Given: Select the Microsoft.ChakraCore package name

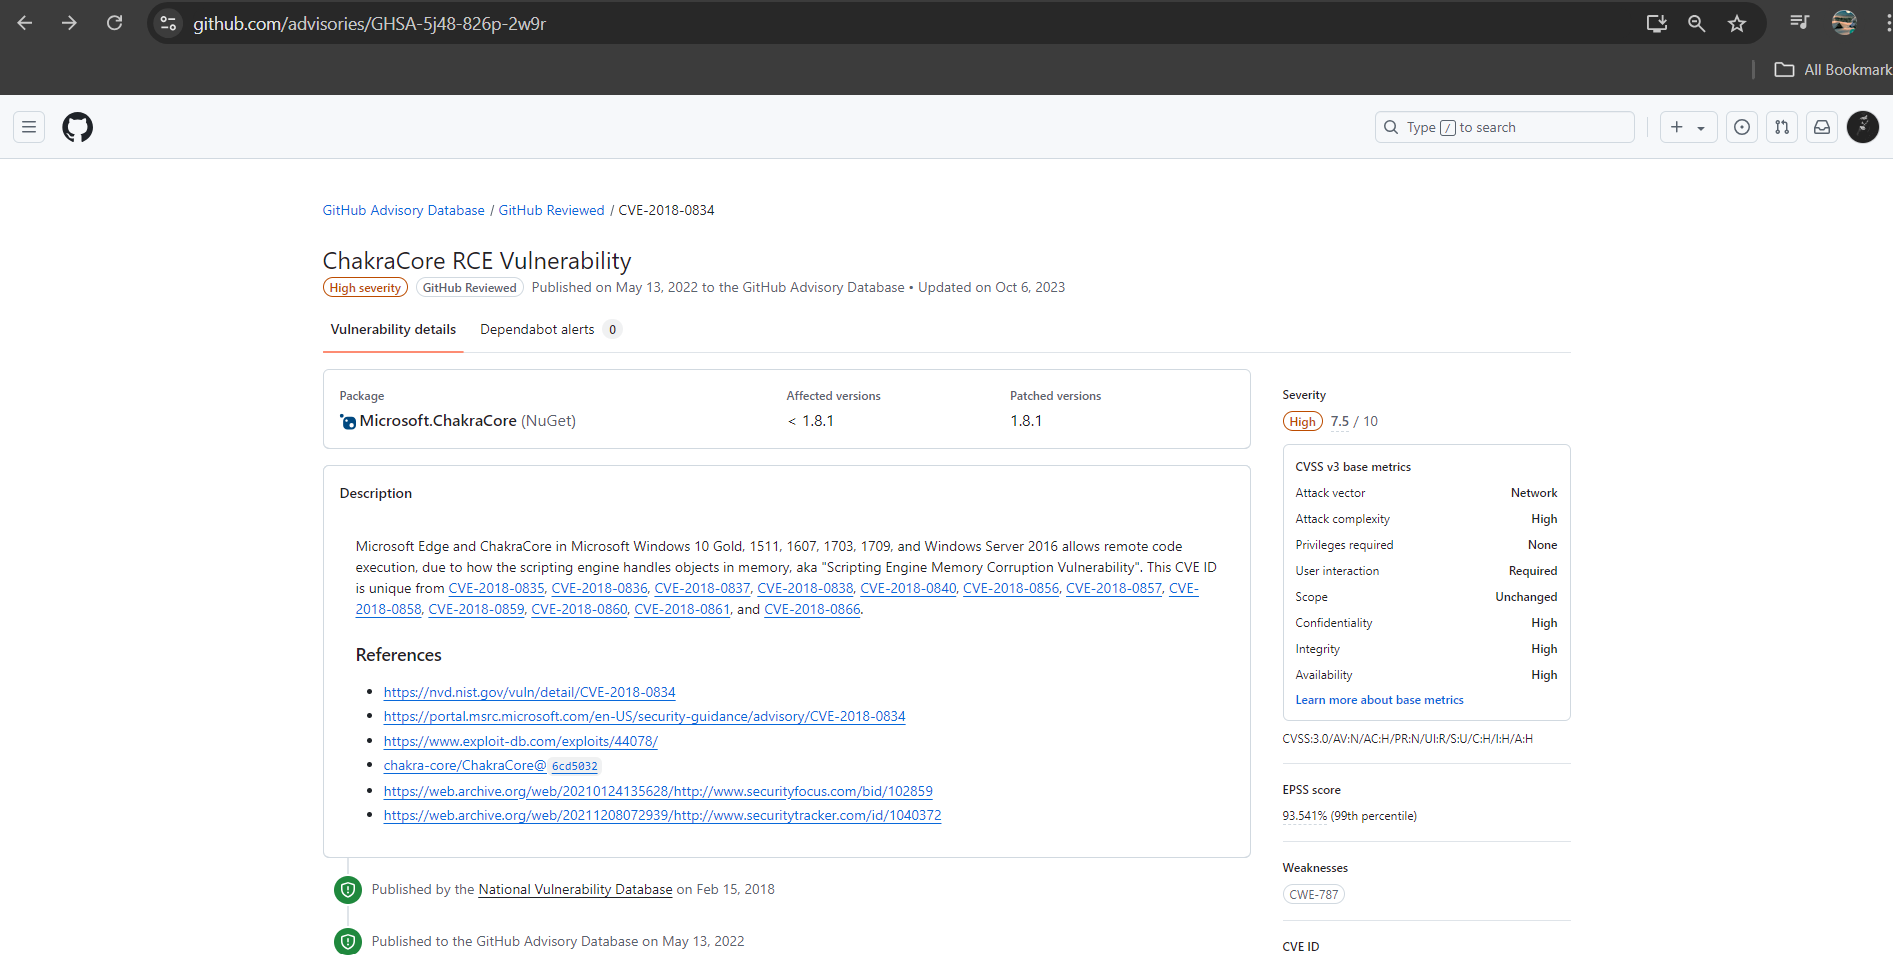Looking at the screenshot, I should click(438, 421).
